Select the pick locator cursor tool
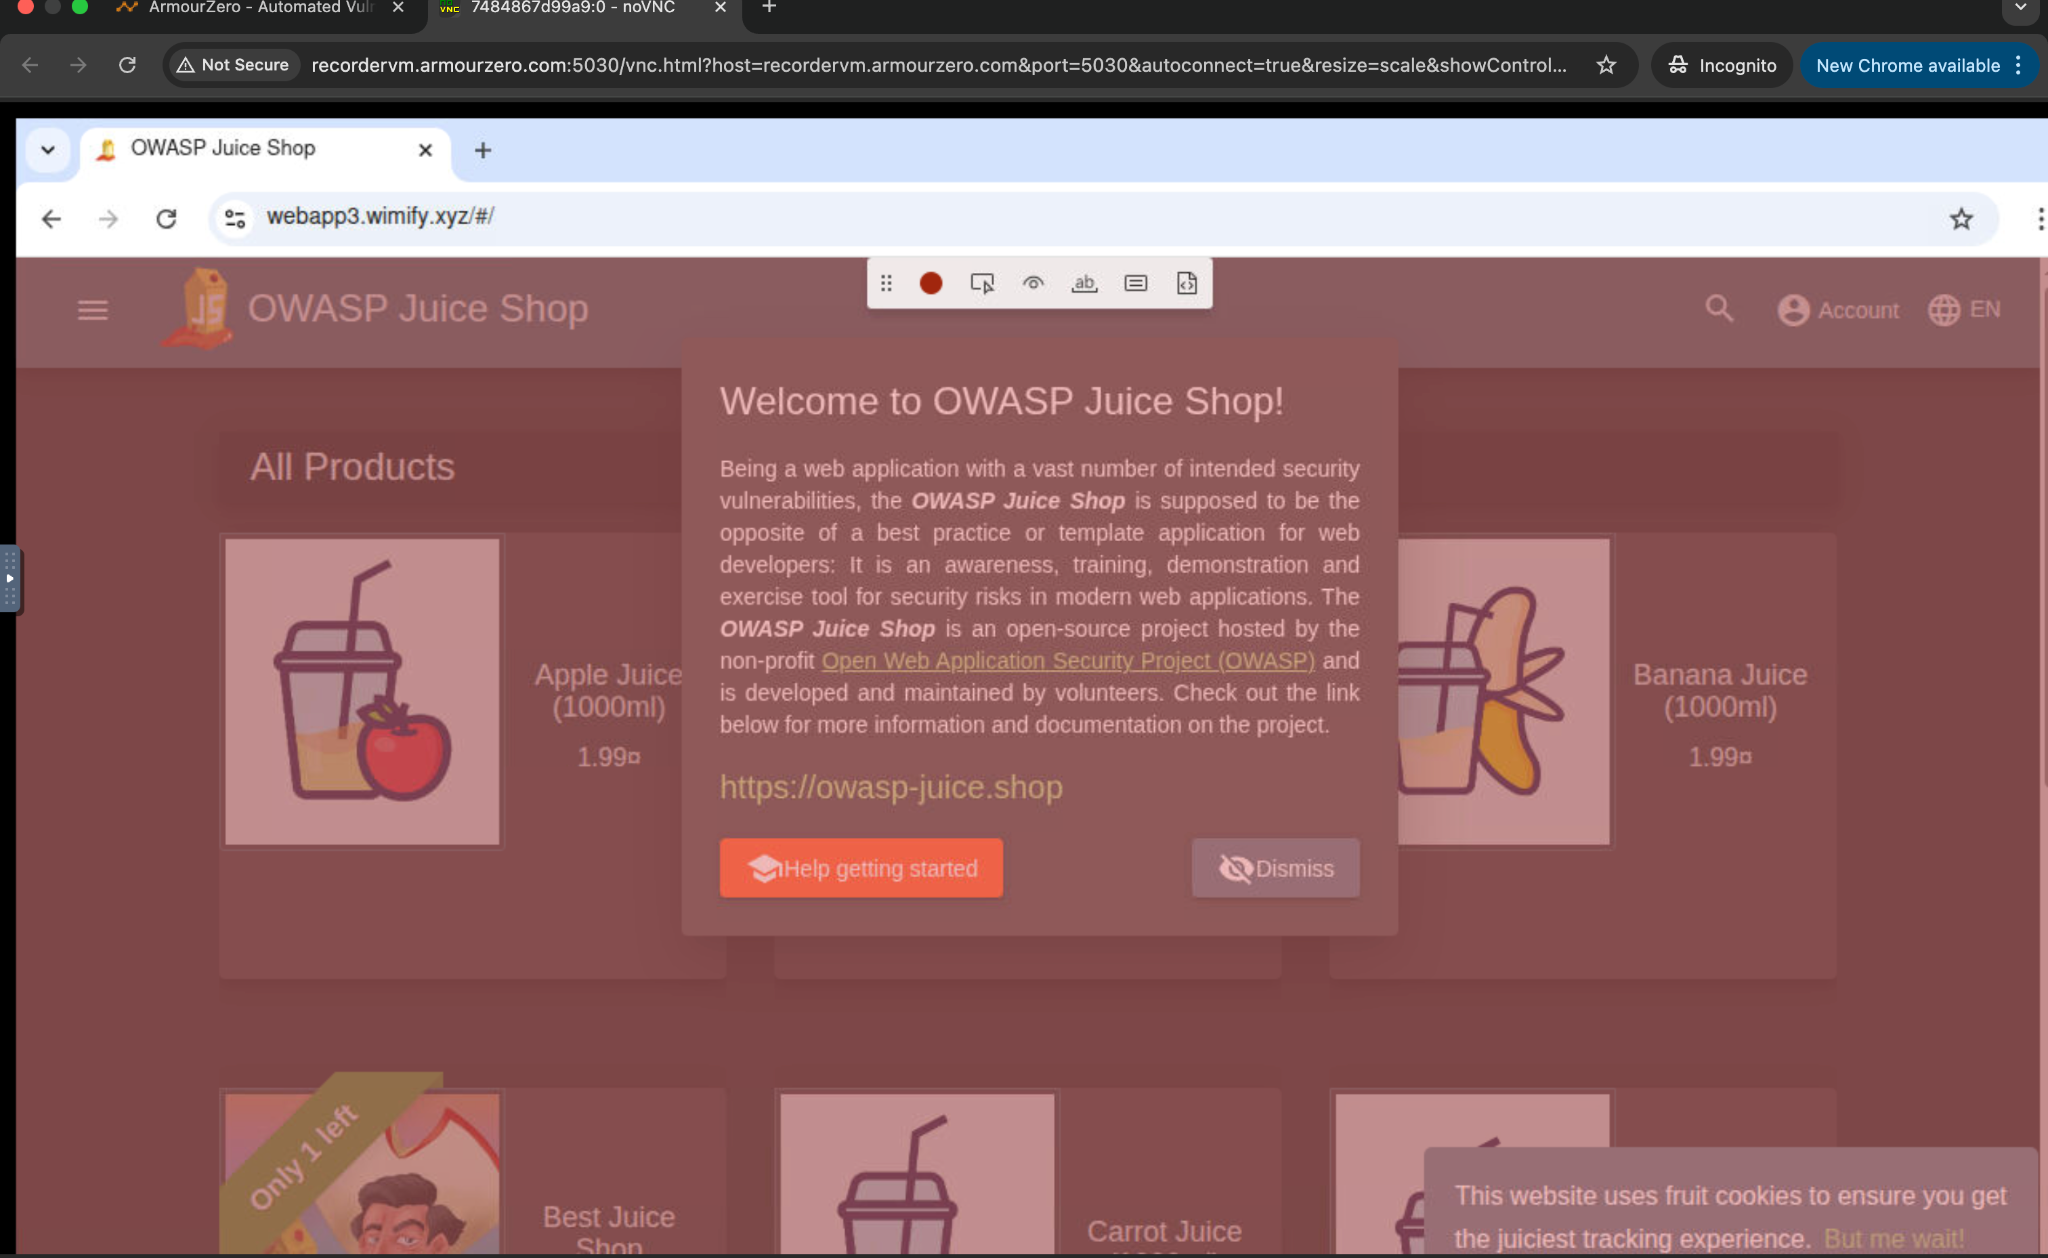 982,284
